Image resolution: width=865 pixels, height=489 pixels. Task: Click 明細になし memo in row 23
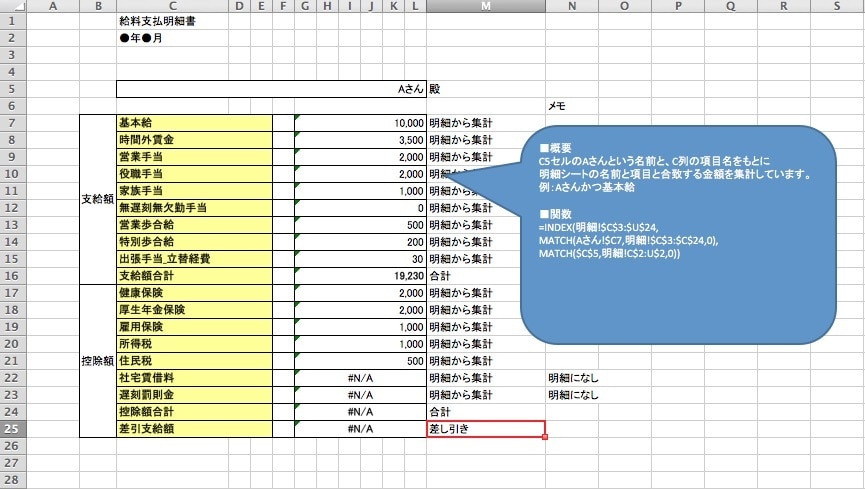(573, 395)
